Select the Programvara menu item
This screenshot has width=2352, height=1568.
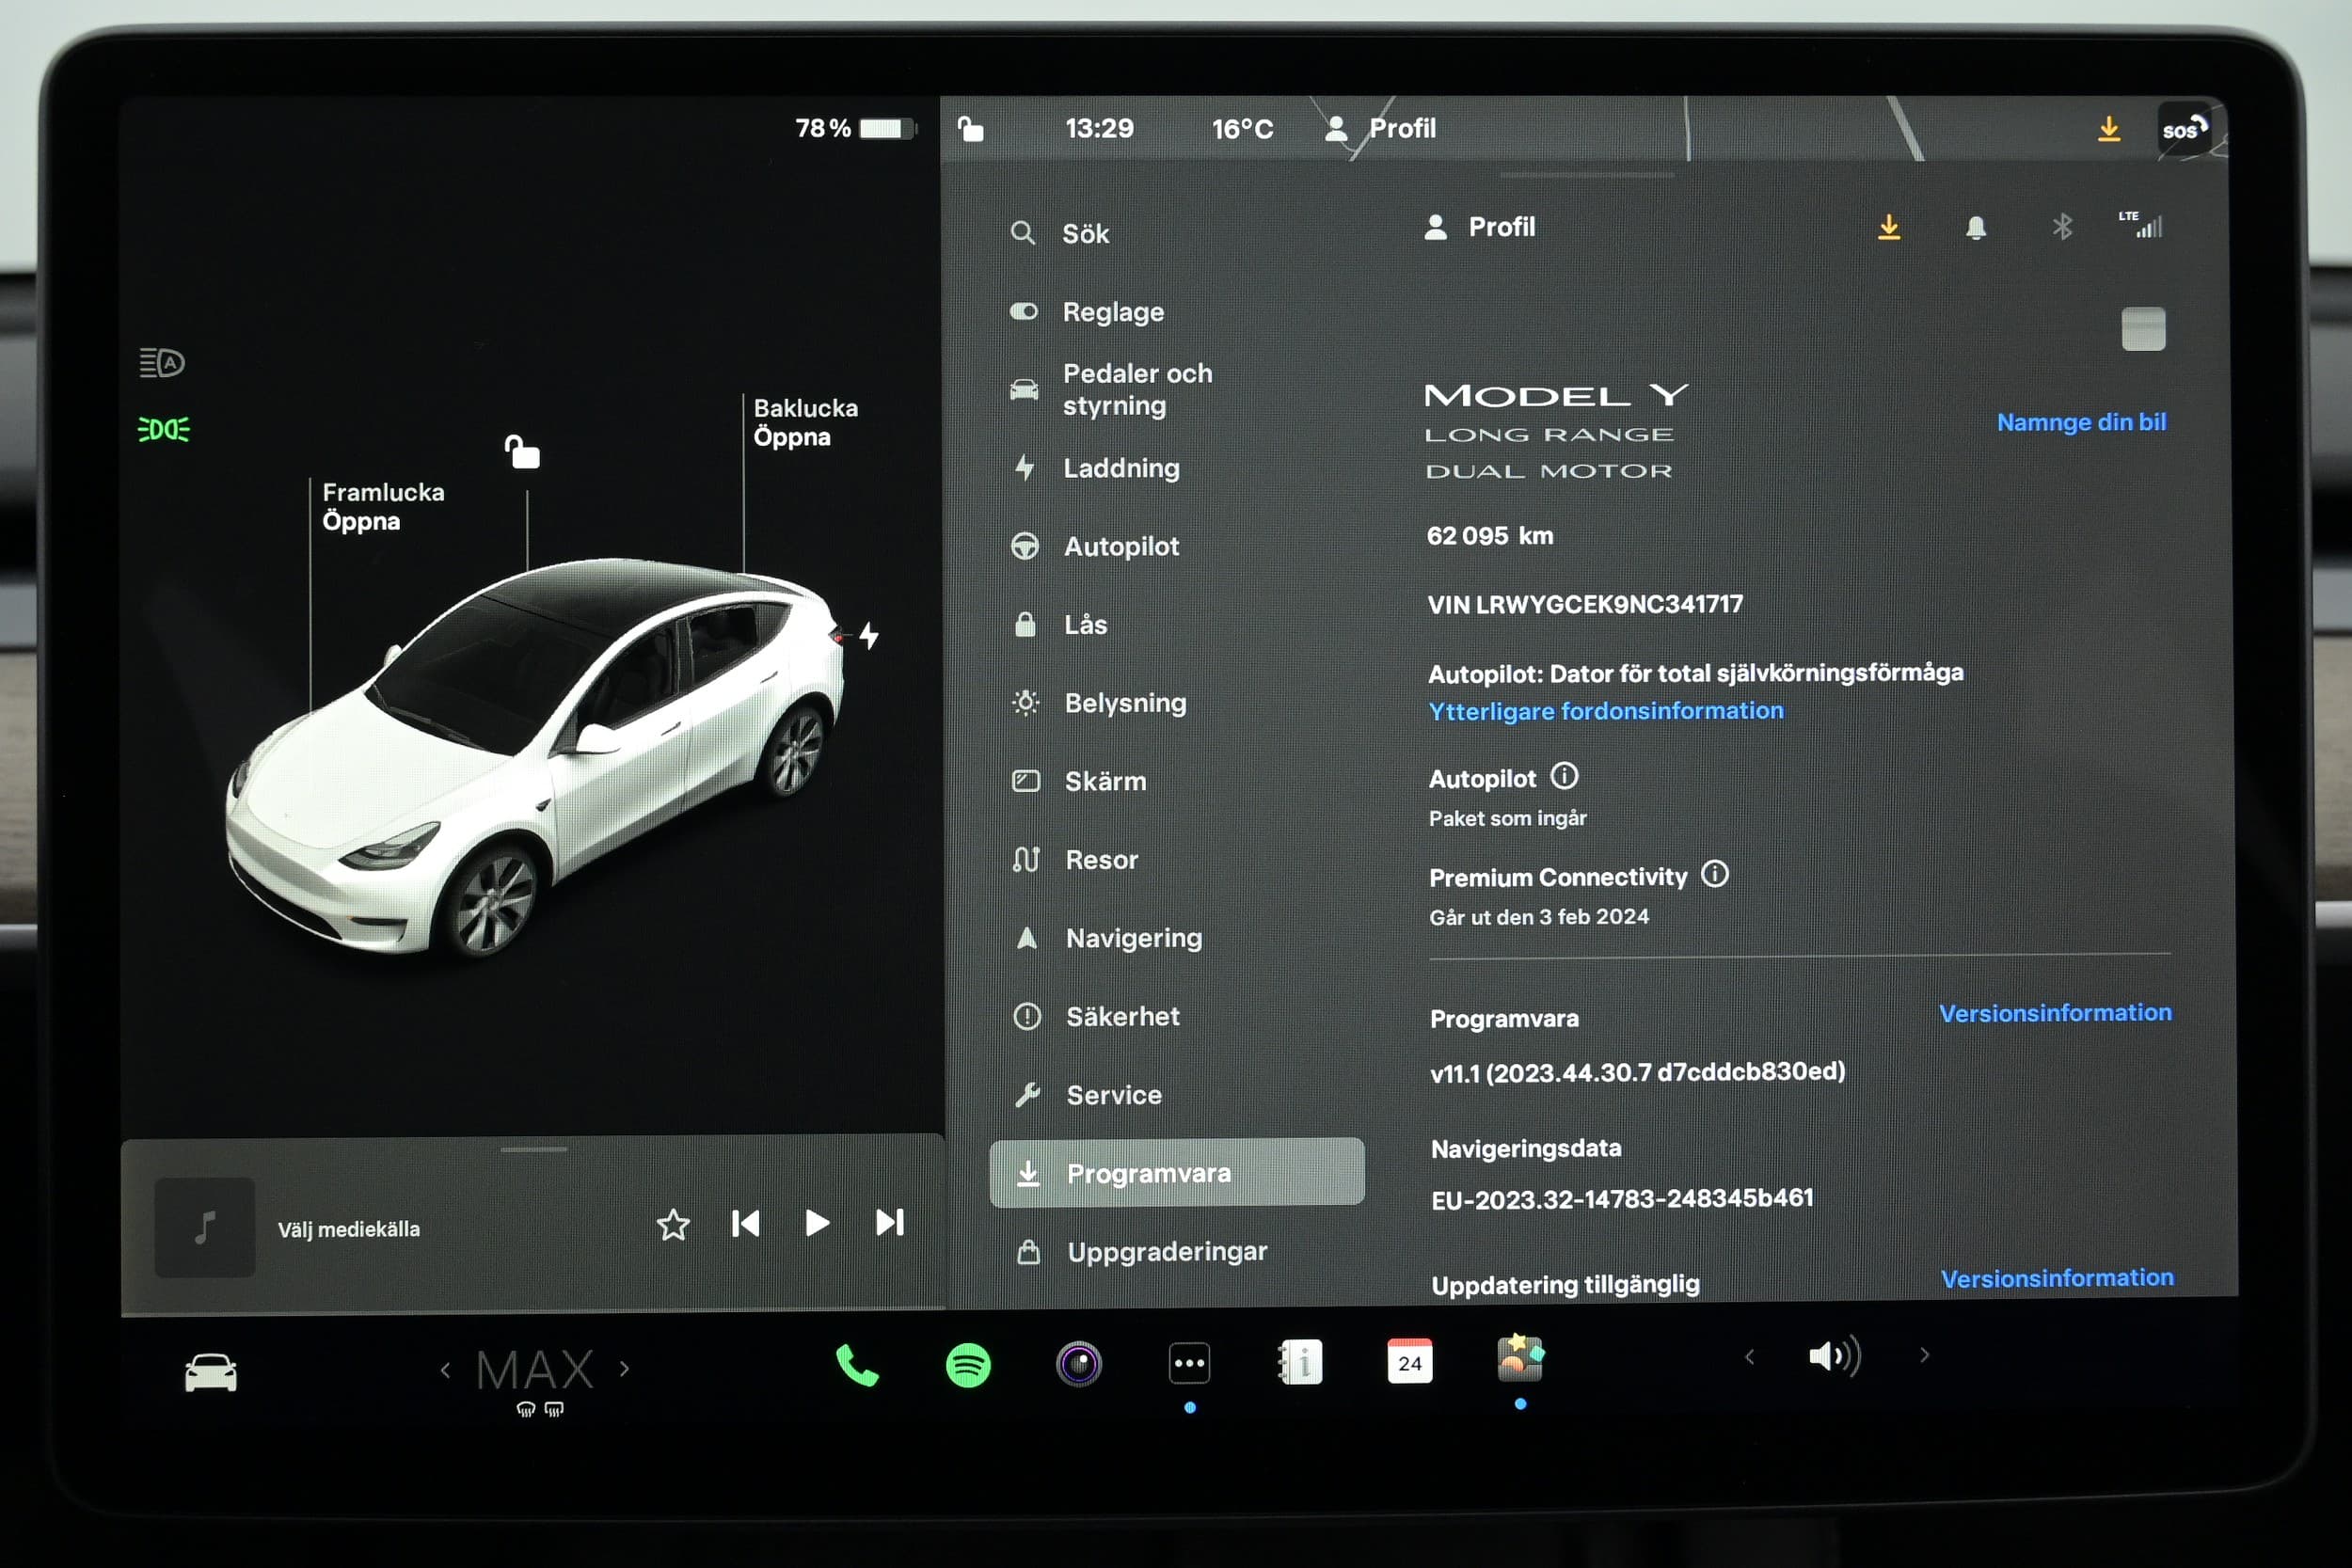1176,1172
